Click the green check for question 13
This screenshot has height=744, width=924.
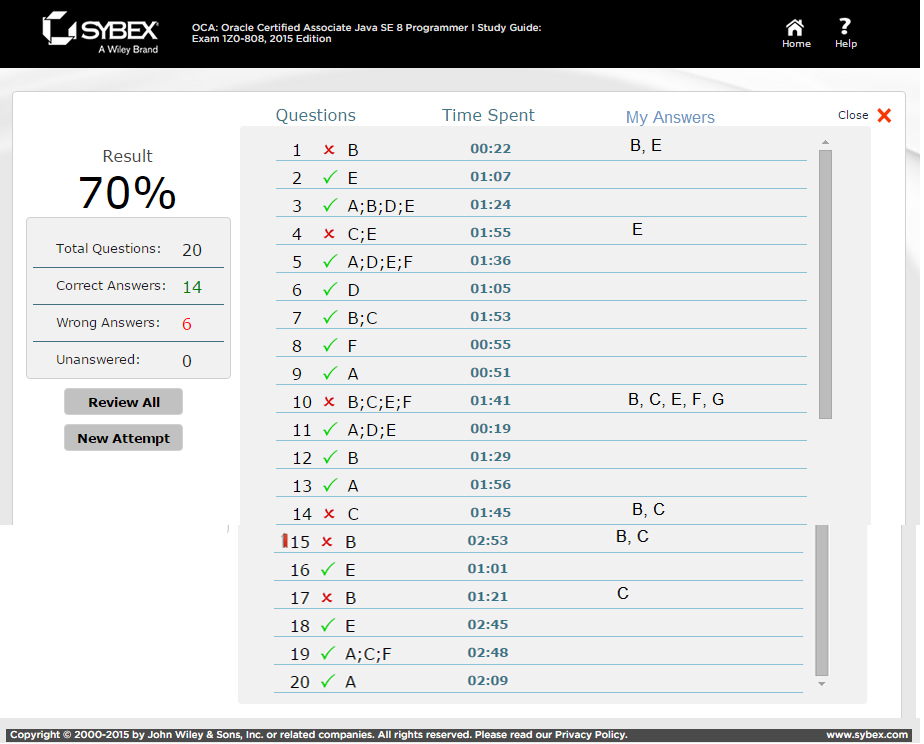point(330,485)
